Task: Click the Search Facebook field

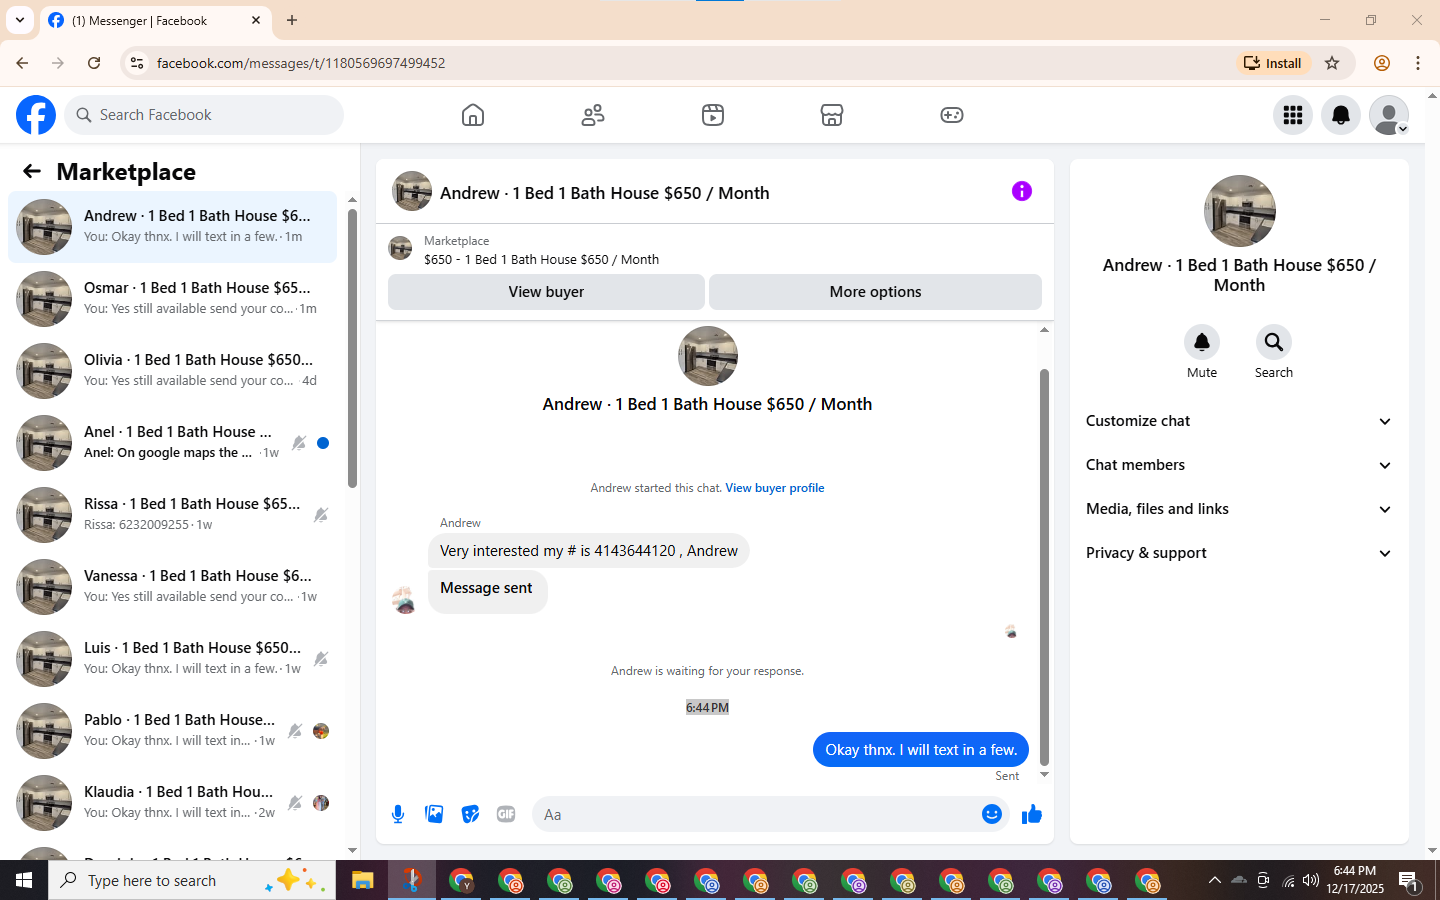Action: coord(204,115)
